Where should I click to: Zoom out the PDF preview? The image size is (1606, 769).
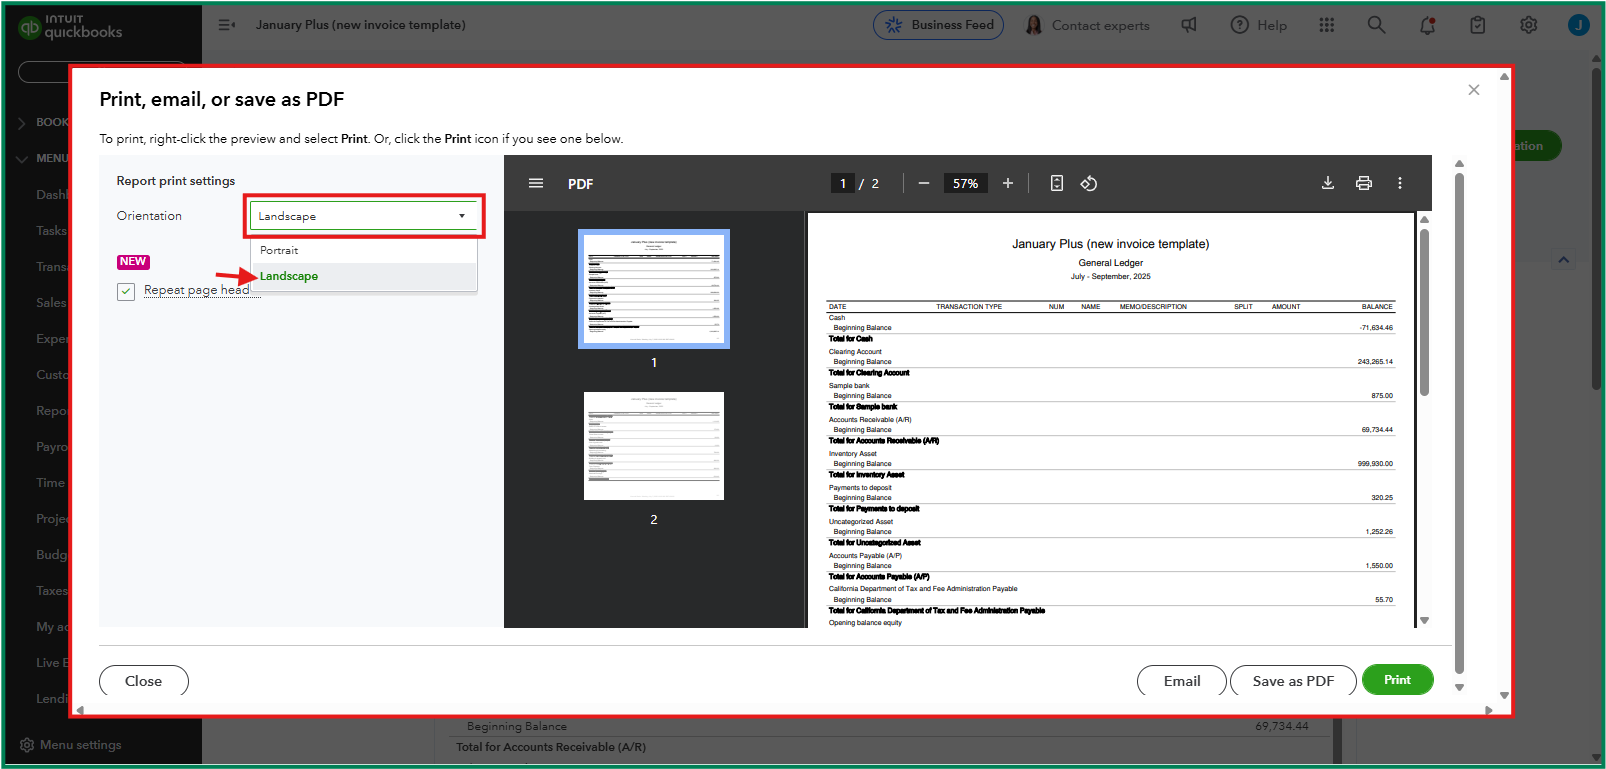point(923,183)
